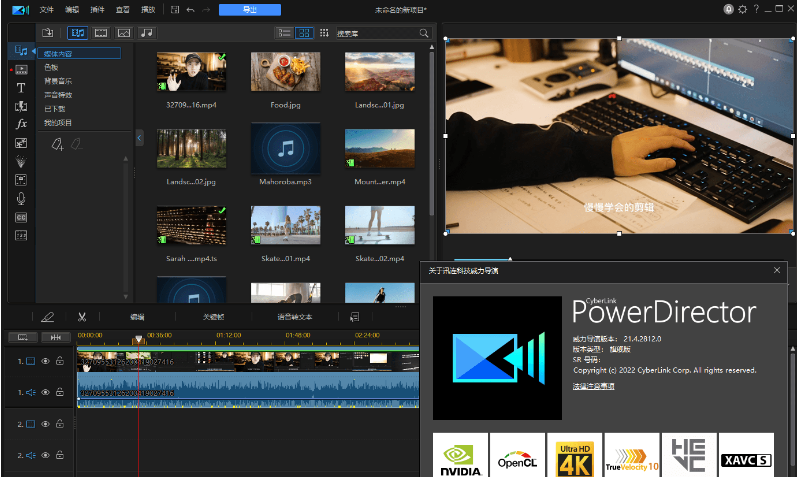Select the Food.jpg thumbnail
Viewport: 797px width, 477px height.
pyautogui.click(x=285, y=71)
